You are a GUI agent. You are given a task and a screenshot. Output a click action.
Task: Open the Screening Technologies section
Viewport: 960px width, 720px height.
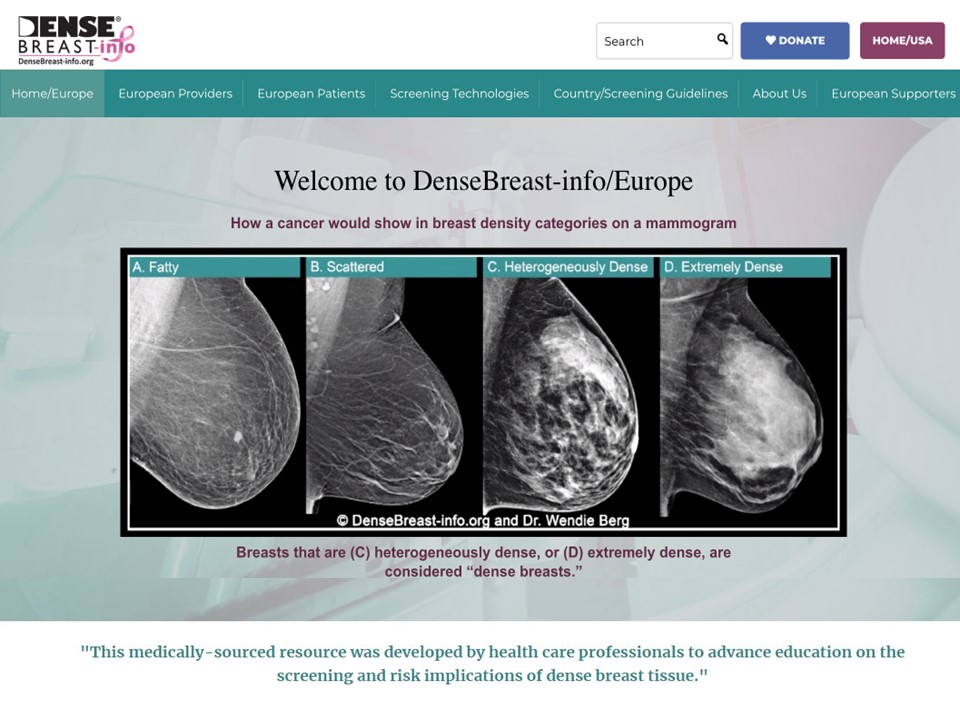click(x=458, y=93)
